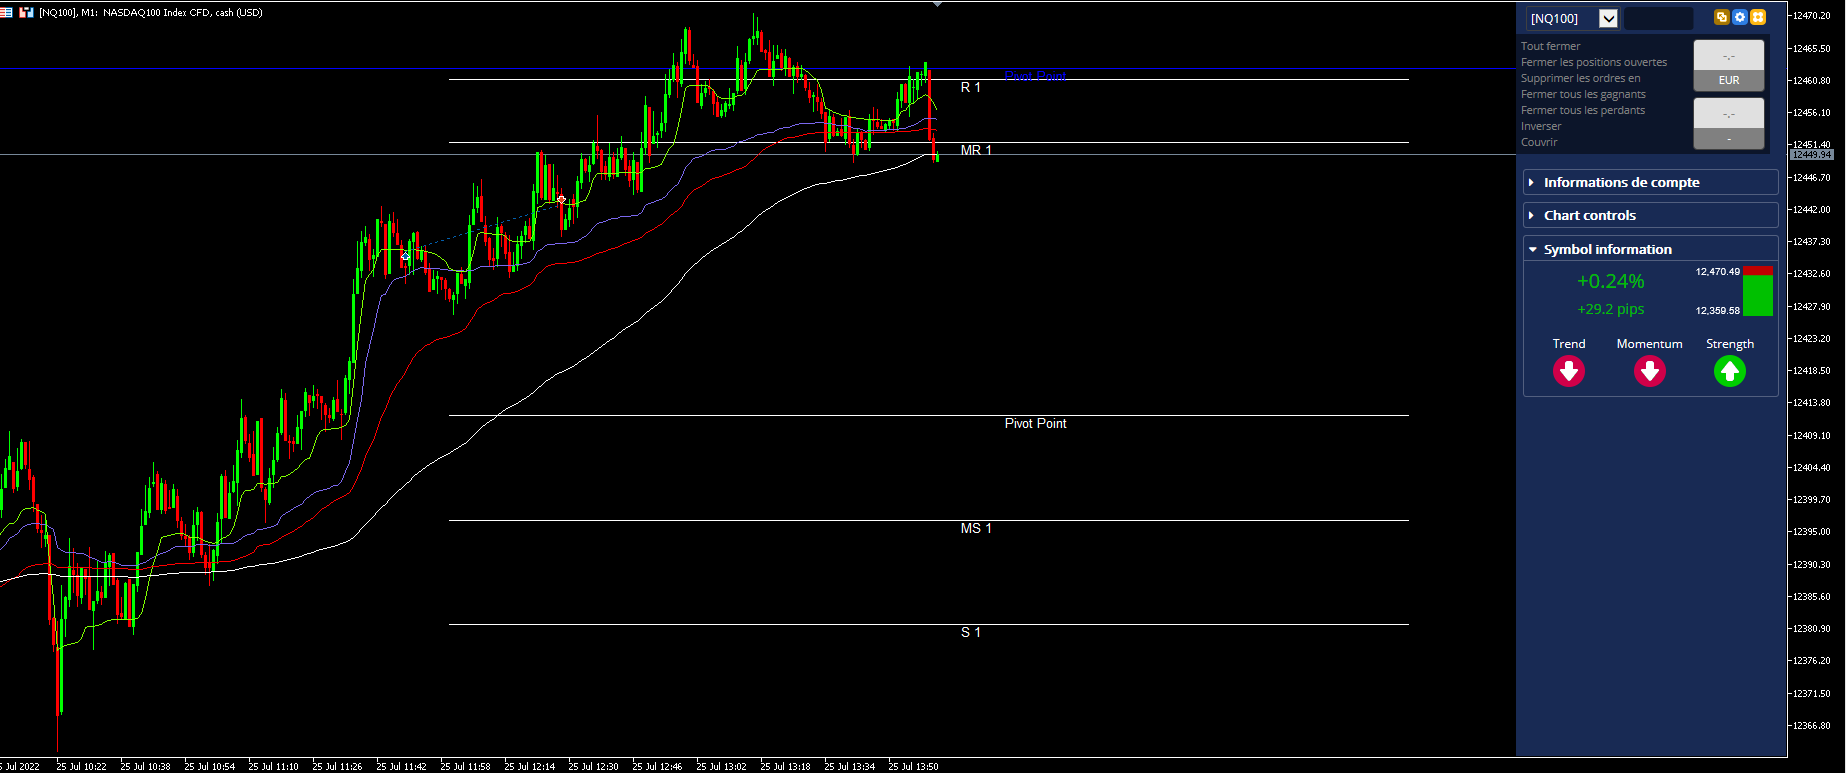Click the Momentum label
This screenshot has height=773, width=1847.
tap(1649, 344)
